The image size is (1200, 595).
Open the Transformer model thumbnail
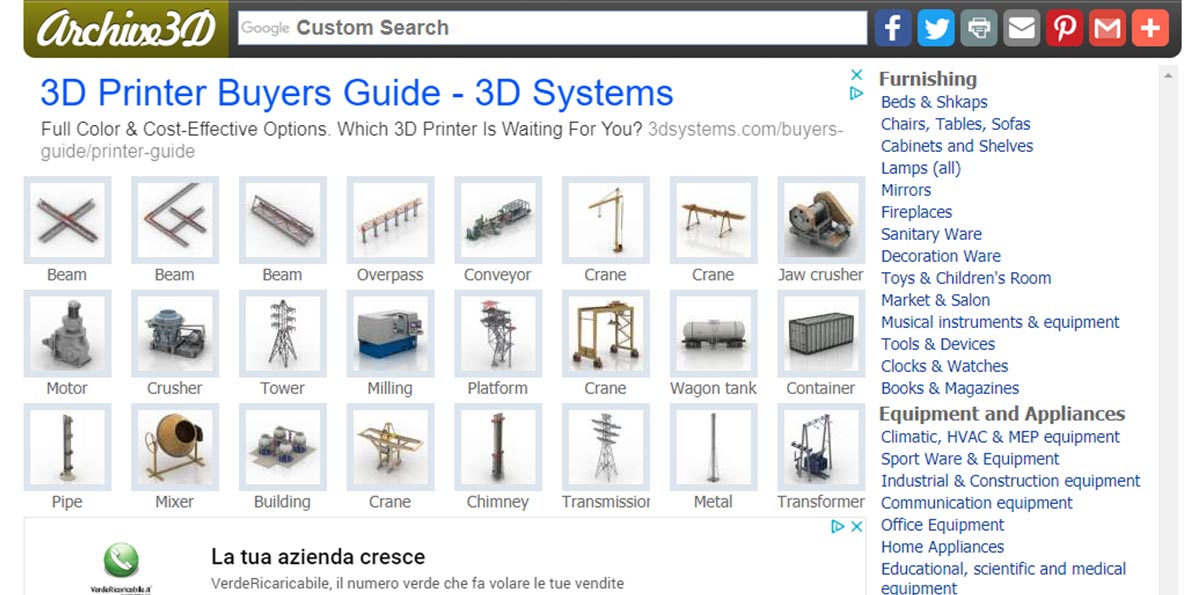tap(820, 447)
